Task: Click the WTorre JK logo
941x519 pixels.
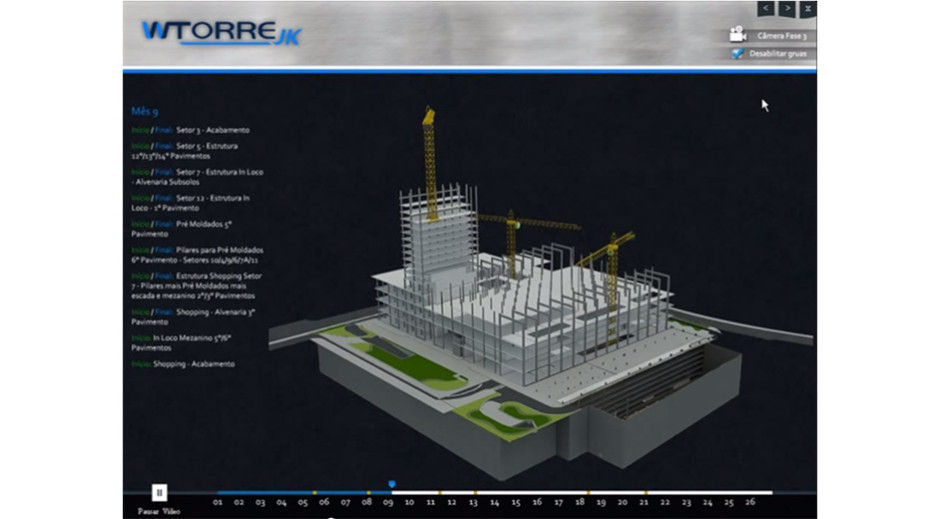Action: coord(220,33)
